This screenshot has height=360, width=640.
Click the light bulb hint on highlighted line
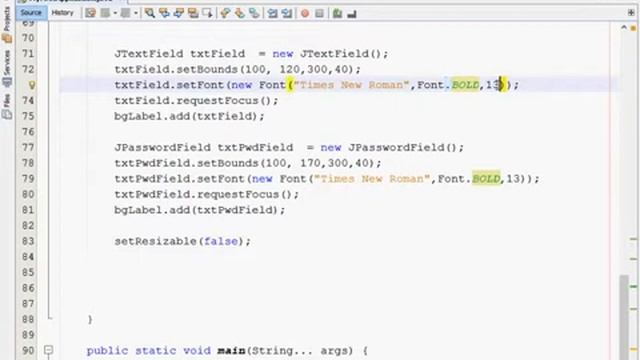point(31,85)
